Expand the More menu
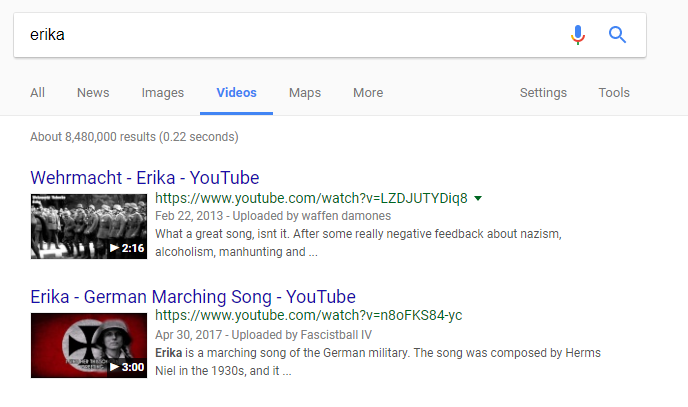This screenshot has width=688, height=407. click(x=368, y=93)
